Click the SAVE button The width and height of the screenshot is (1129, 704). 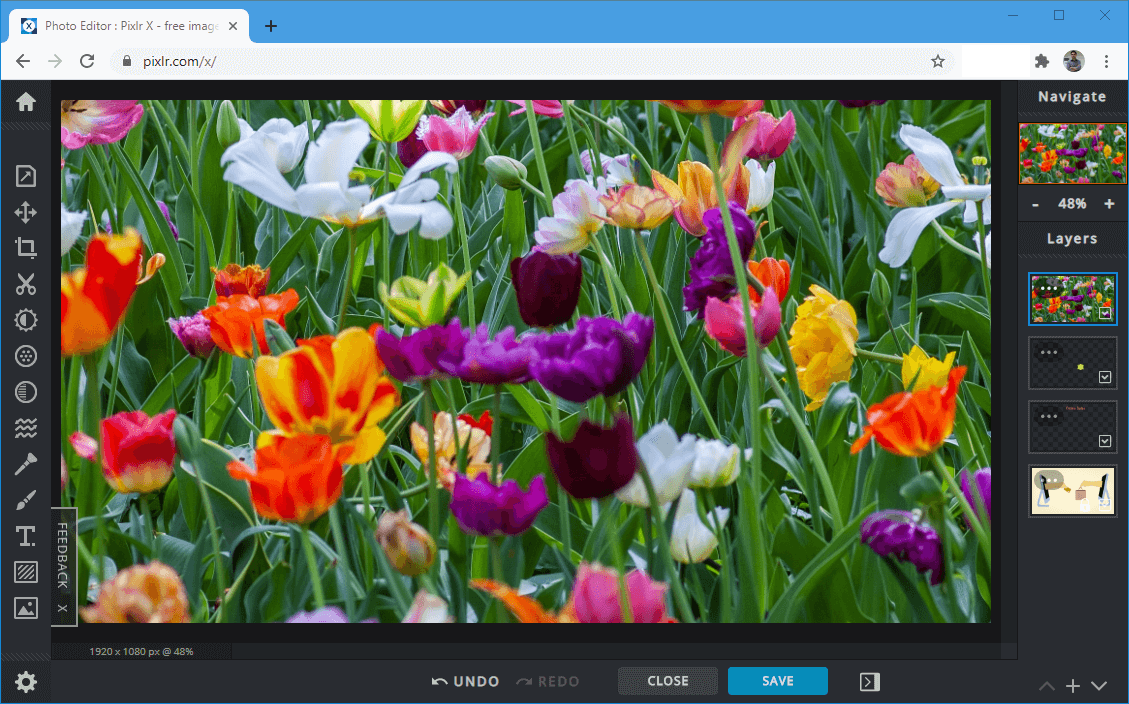[x=777, y=681]
